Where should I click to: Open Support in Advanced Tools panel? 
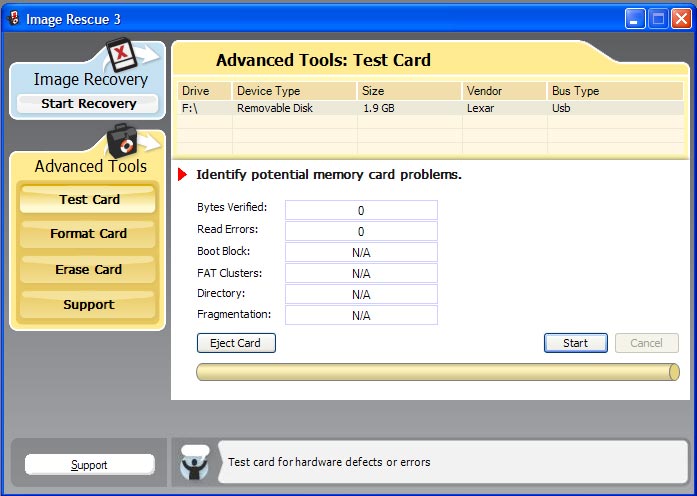tap(88, 304)
